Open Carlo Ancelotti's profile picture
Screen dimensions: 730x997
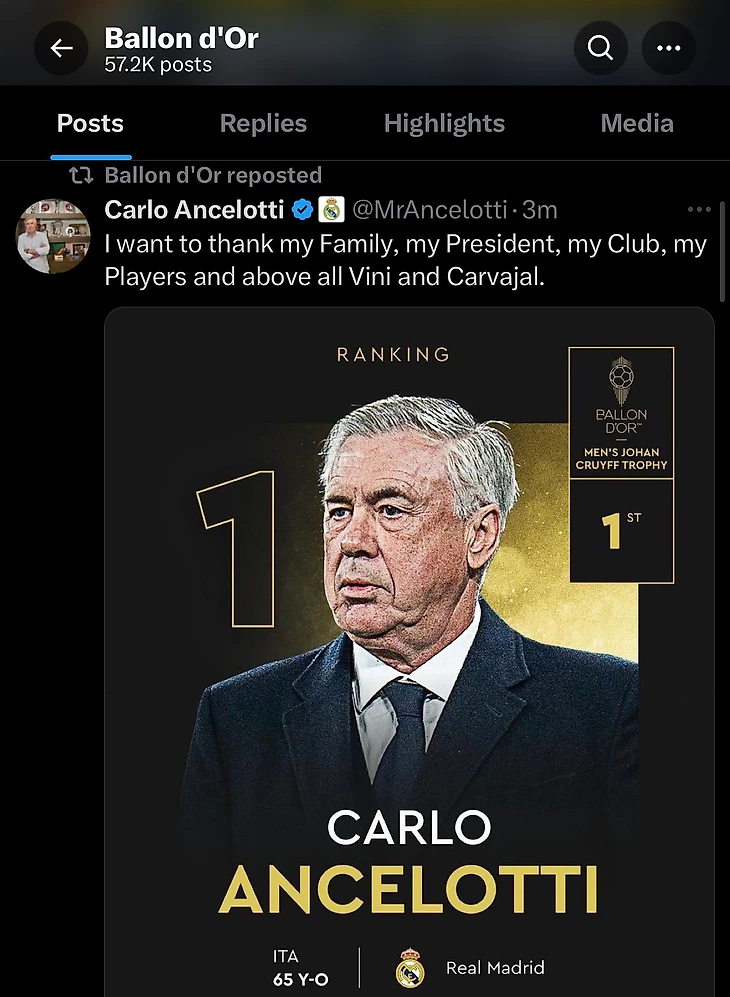(x=53, y=235)
